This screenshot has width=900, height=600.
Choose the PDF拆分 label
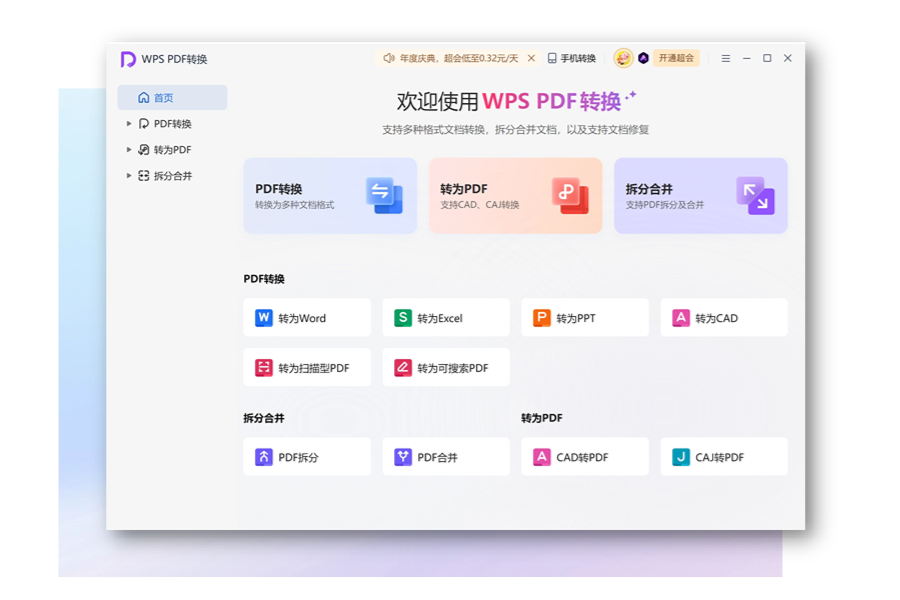tap(298, 458)
